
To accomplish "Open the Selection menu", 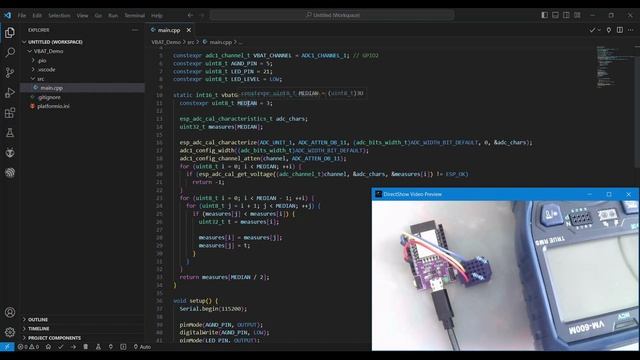I will pos(59,15).
